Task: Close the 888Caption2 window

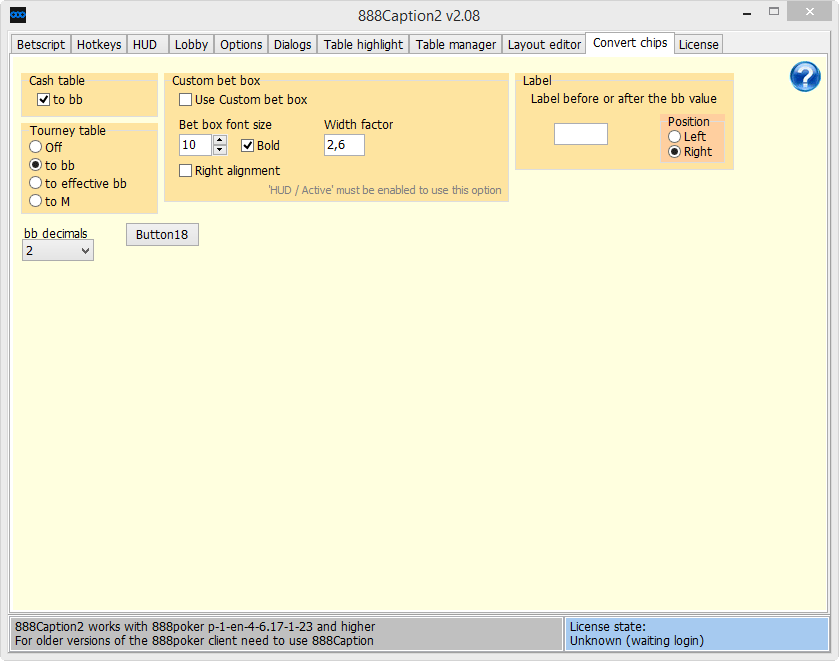Action: 810,12
